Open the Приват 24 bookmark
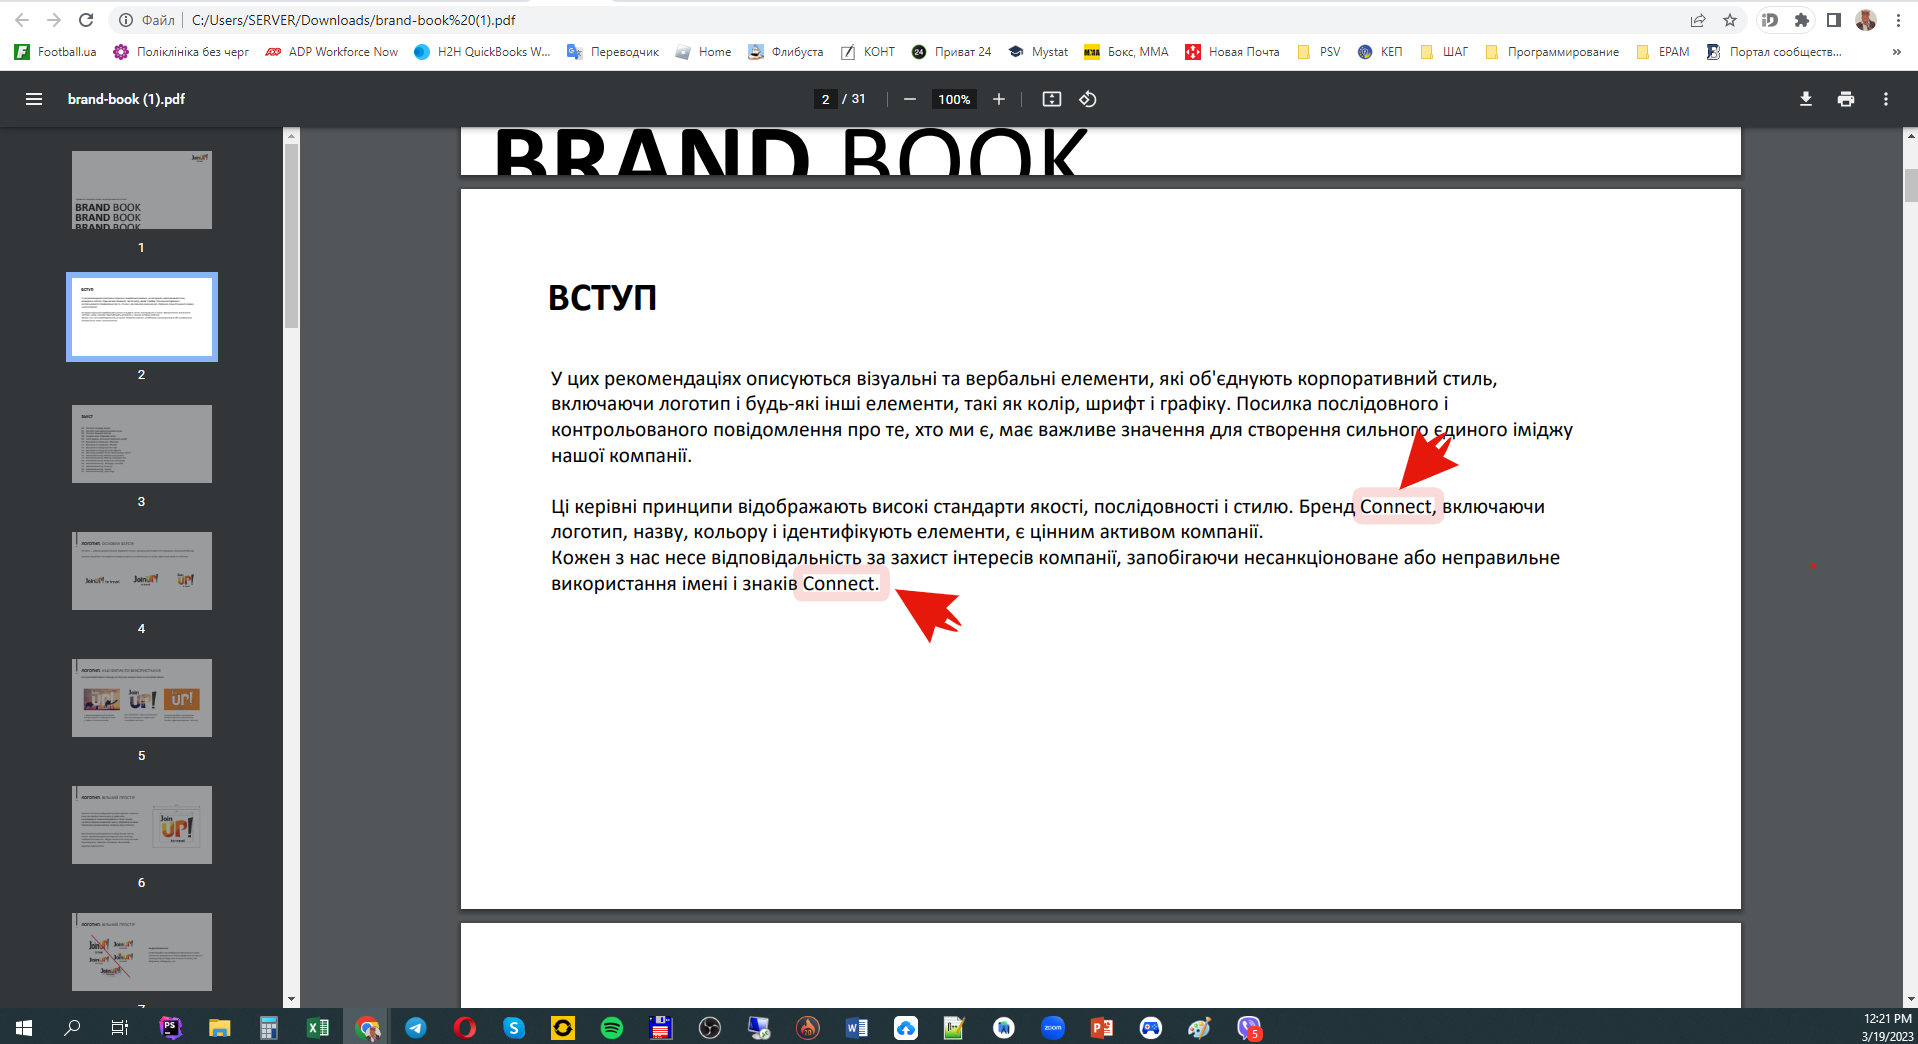The height and width of the screenshot is (1044, 1918). coord(952,52)
